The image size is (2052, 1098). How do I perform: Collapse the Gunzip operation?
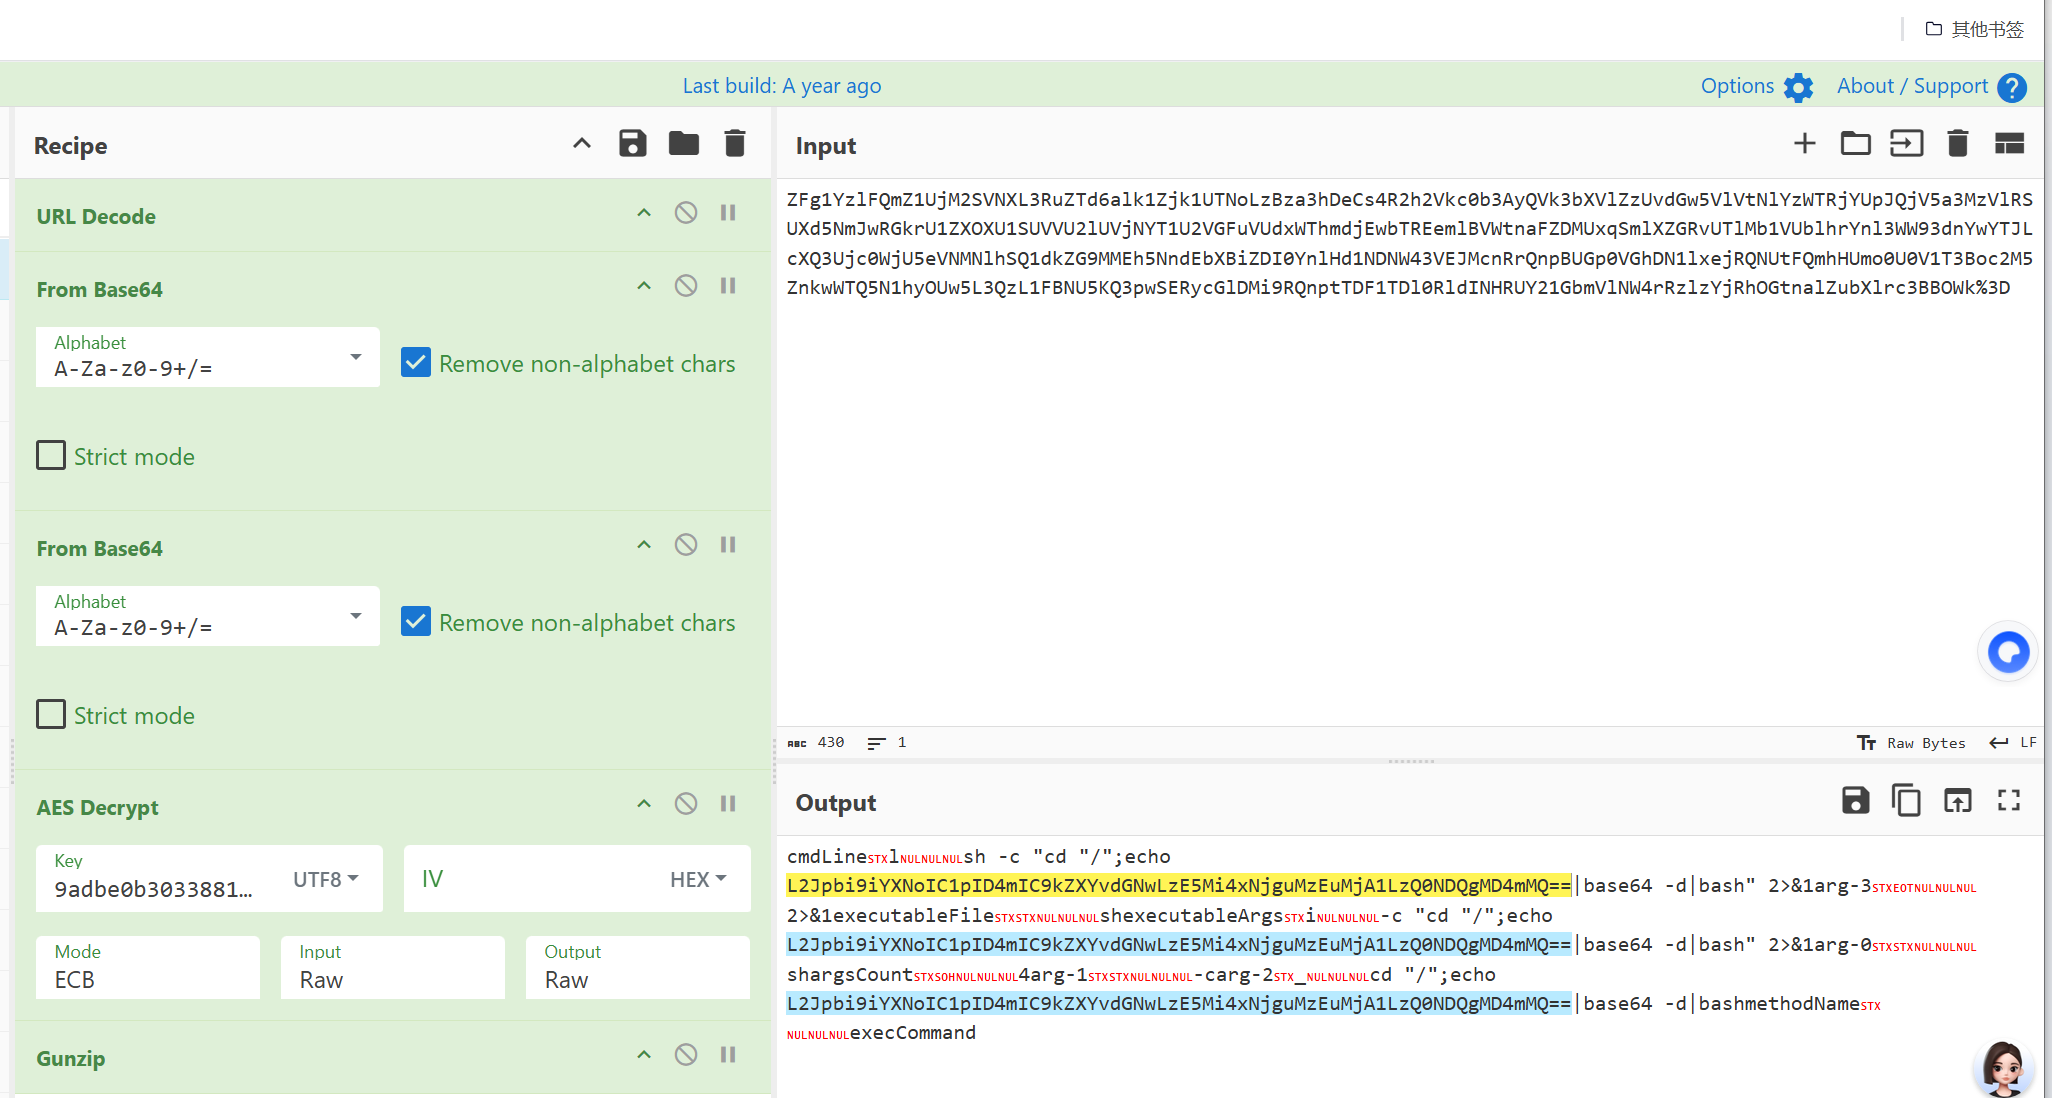point(644,1055)
